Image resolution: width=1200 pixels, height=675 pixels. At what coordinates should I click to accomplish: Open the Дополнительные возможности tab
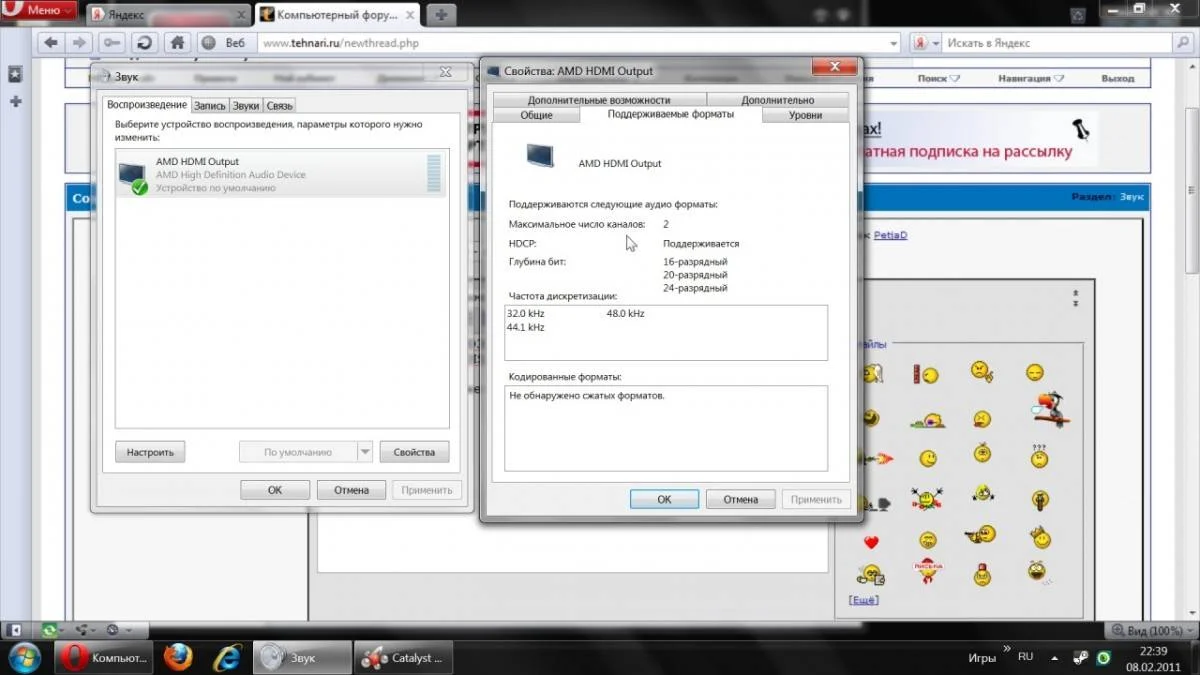coord(599,100)
